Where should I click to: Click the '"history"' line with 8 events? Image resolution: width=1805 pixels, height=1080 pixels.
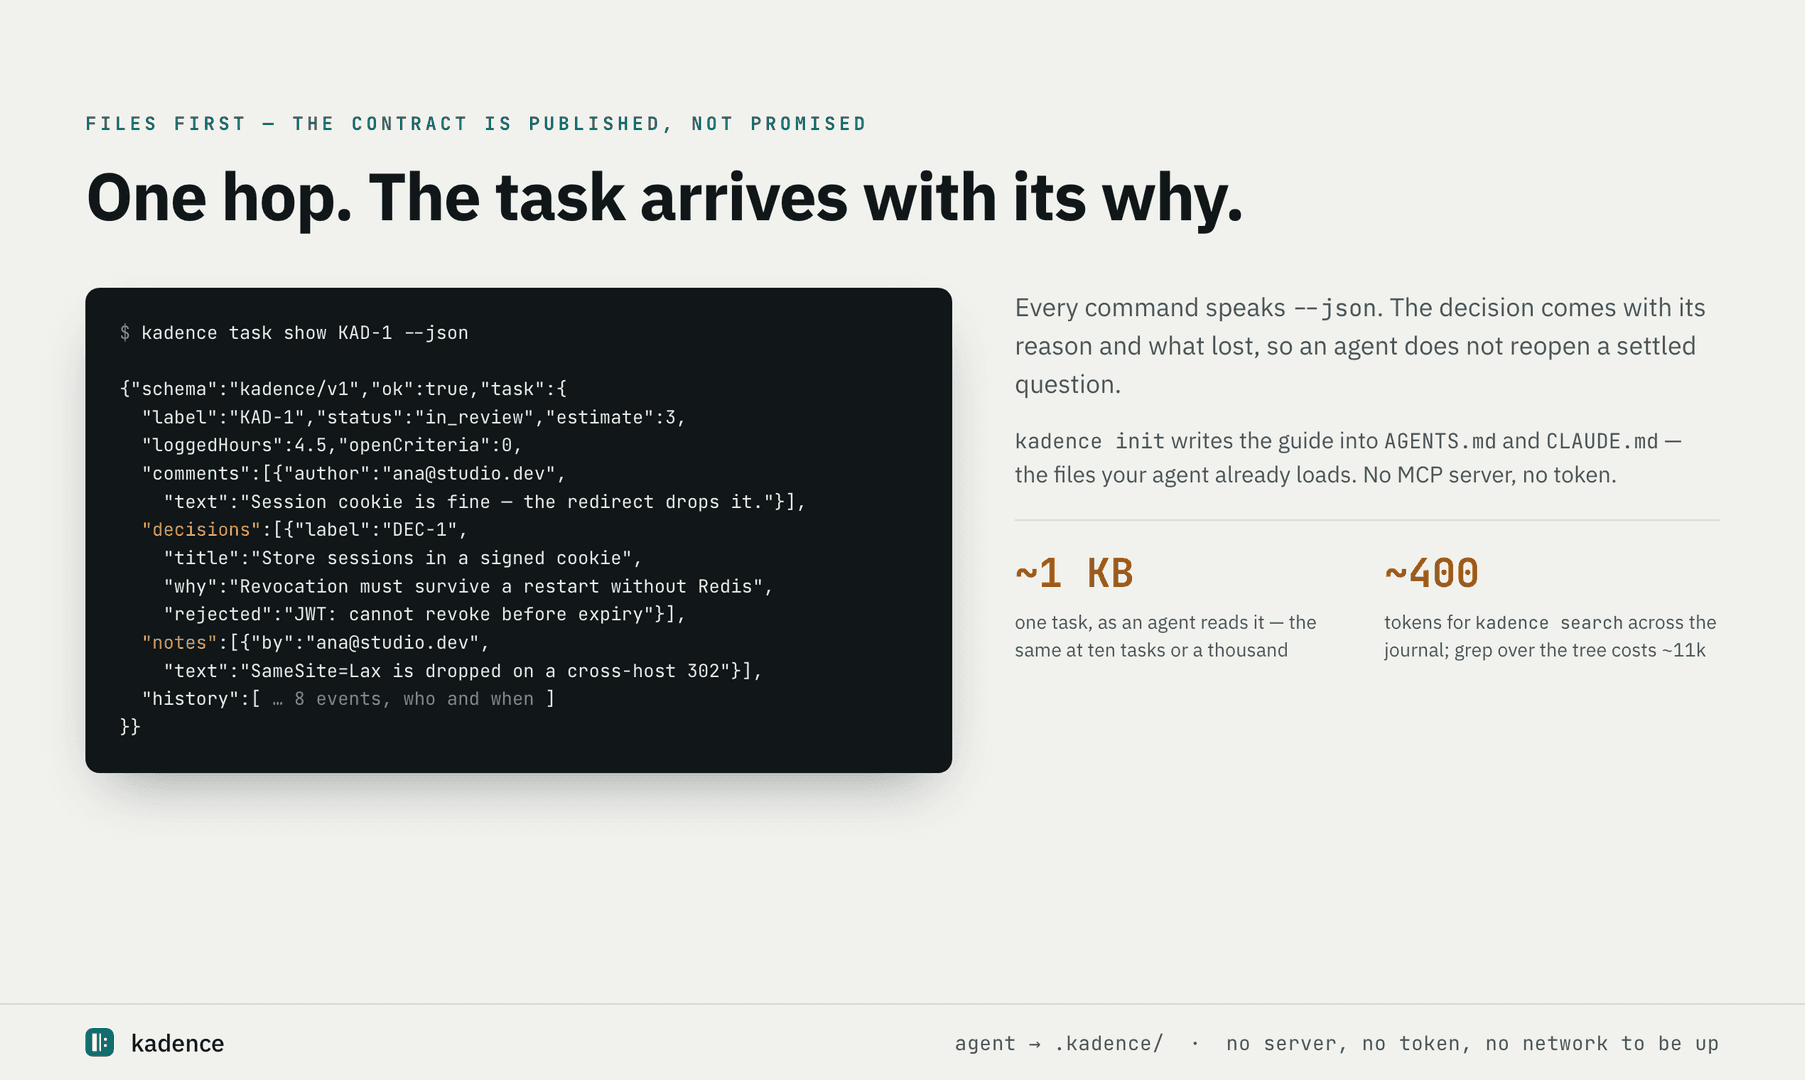348,699
